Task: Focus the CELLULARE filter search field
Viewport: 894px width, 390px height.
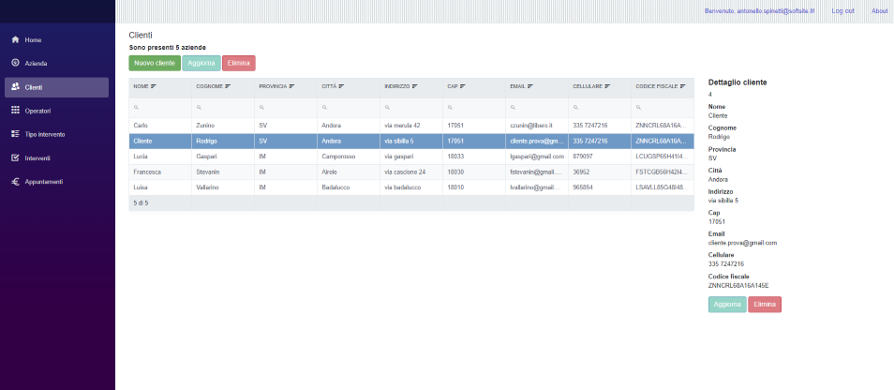Action: coord(599,107)
